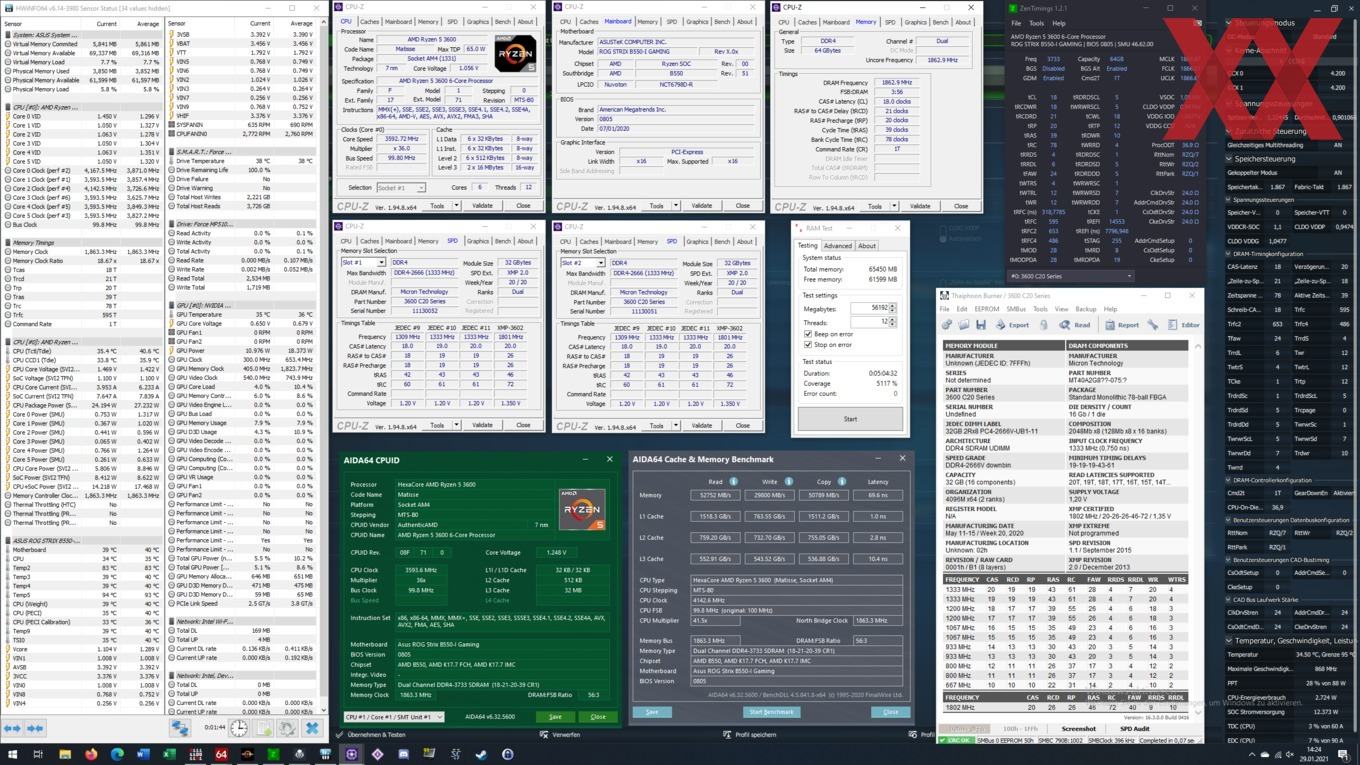
Task: Click HWiNFO network/remote monitor icon
Action: [x=180, y=729]
